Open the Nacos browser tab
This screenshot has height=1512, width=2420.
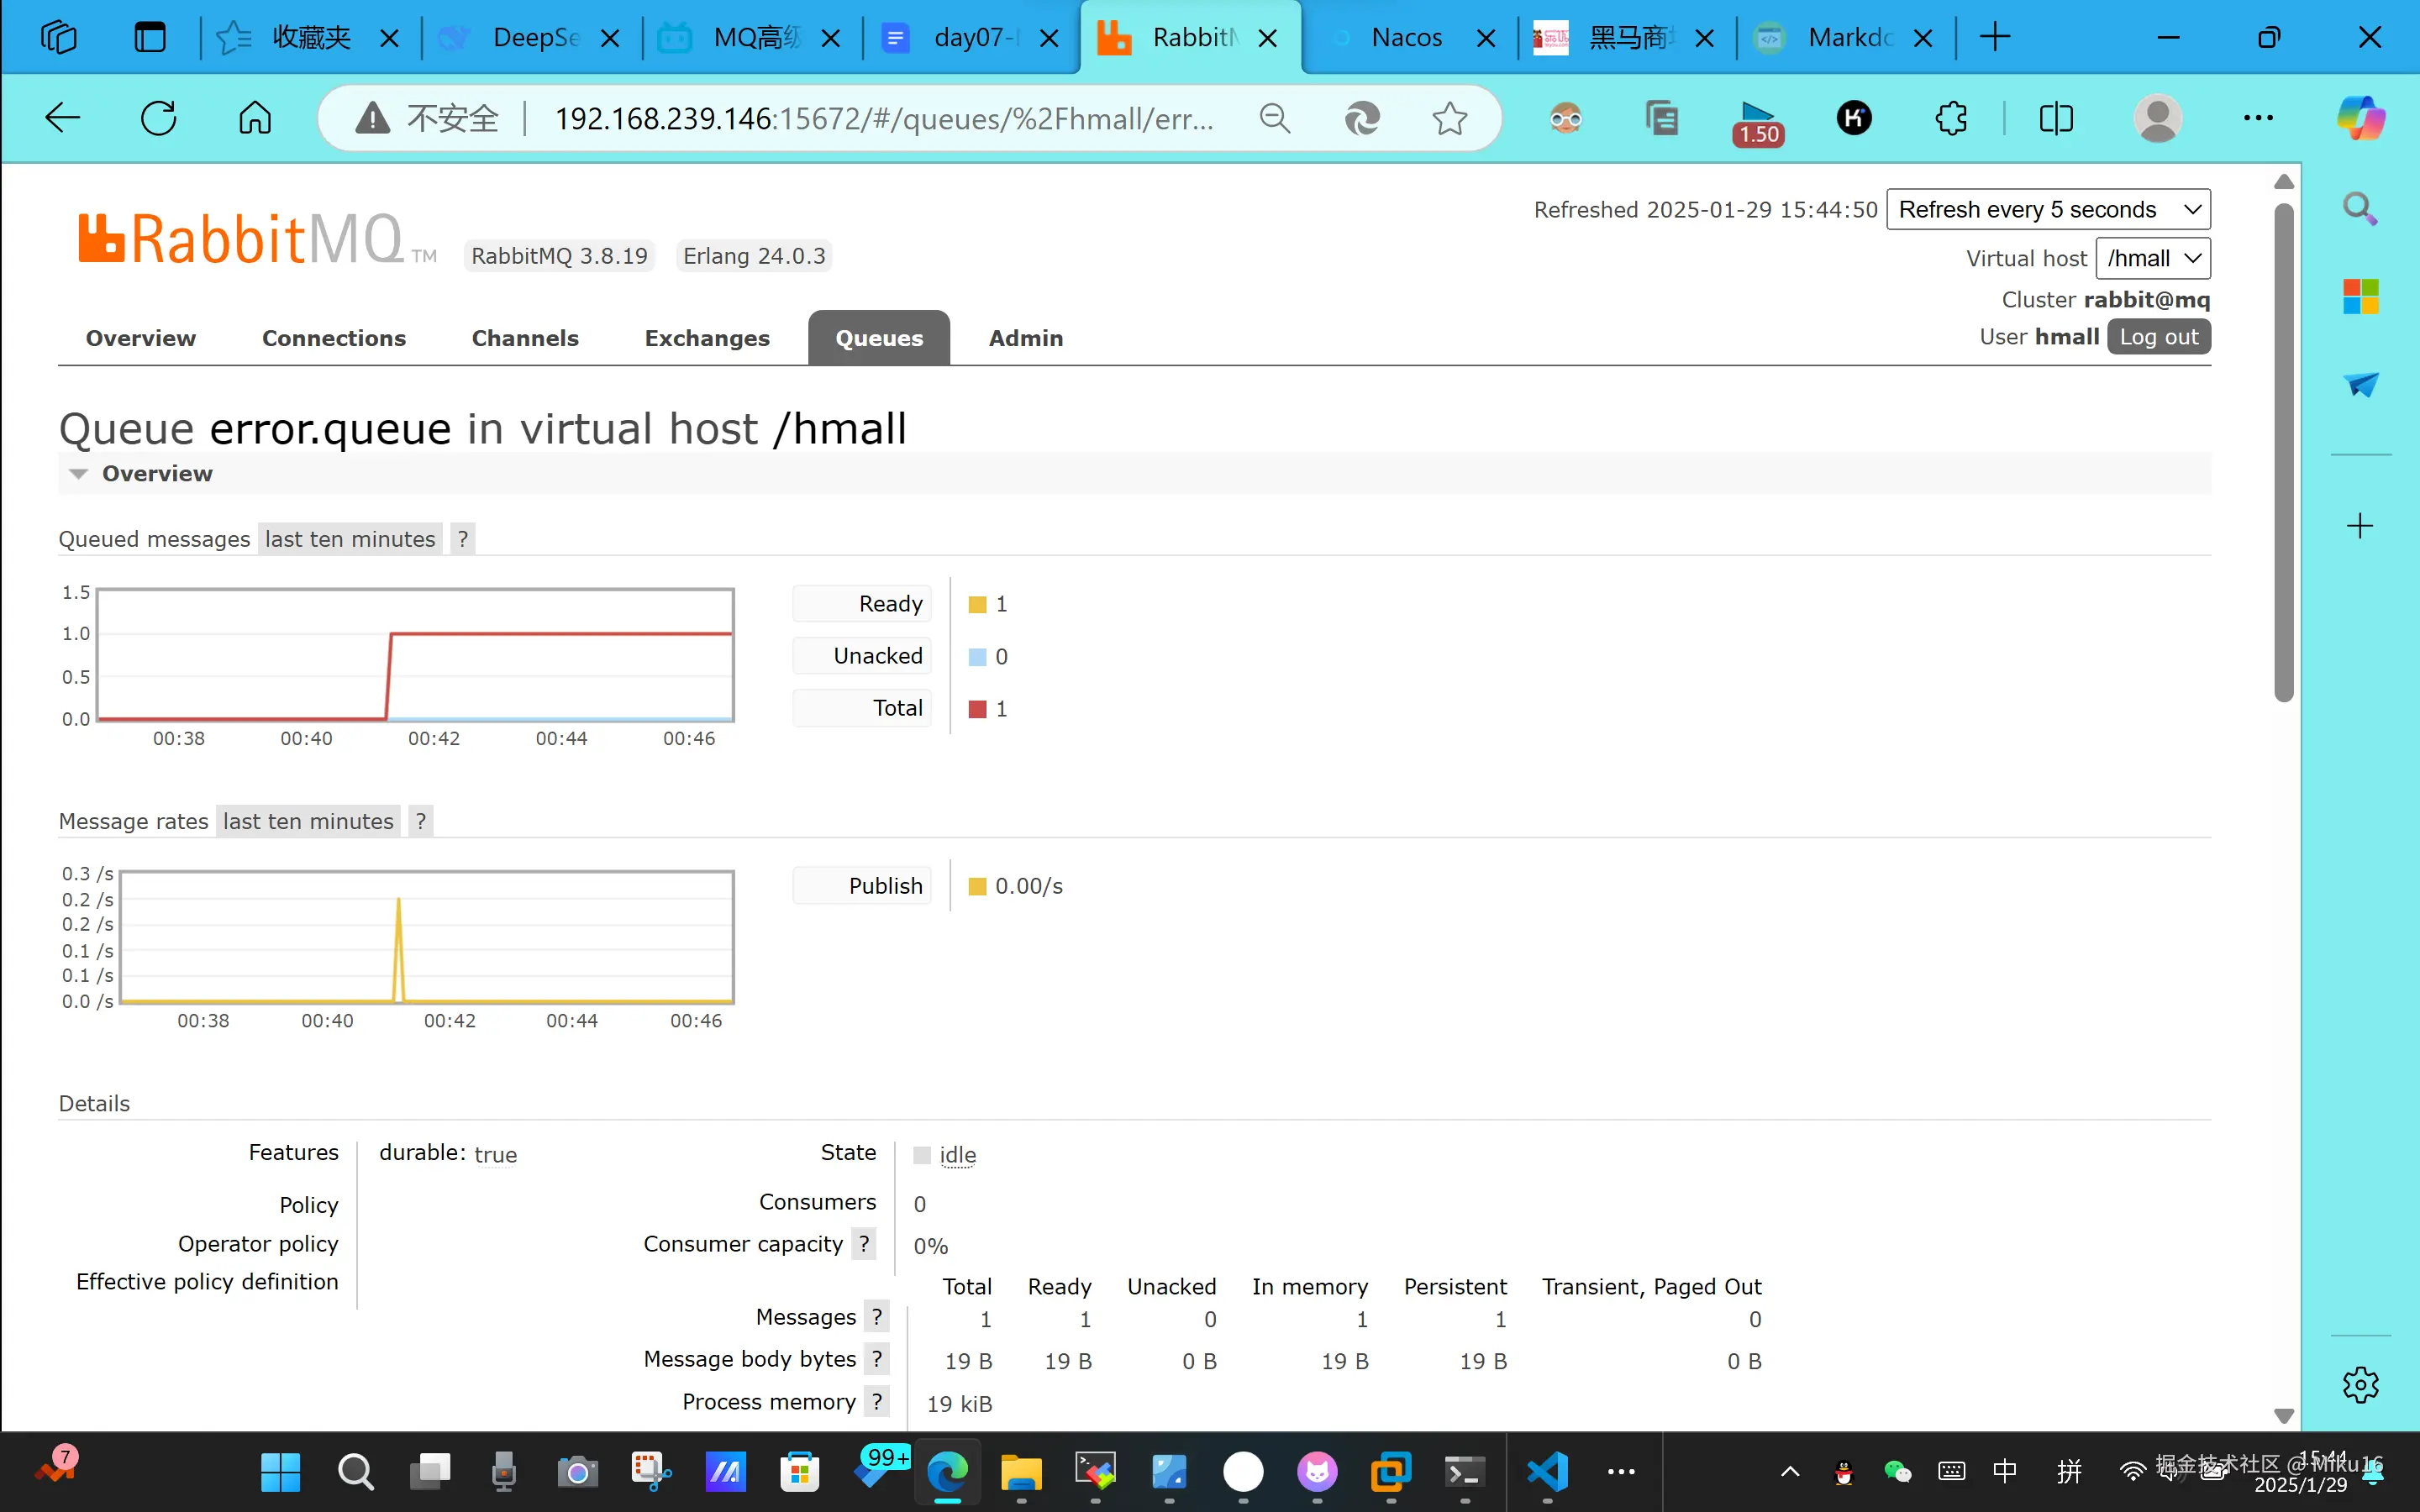click(1406, 38)
